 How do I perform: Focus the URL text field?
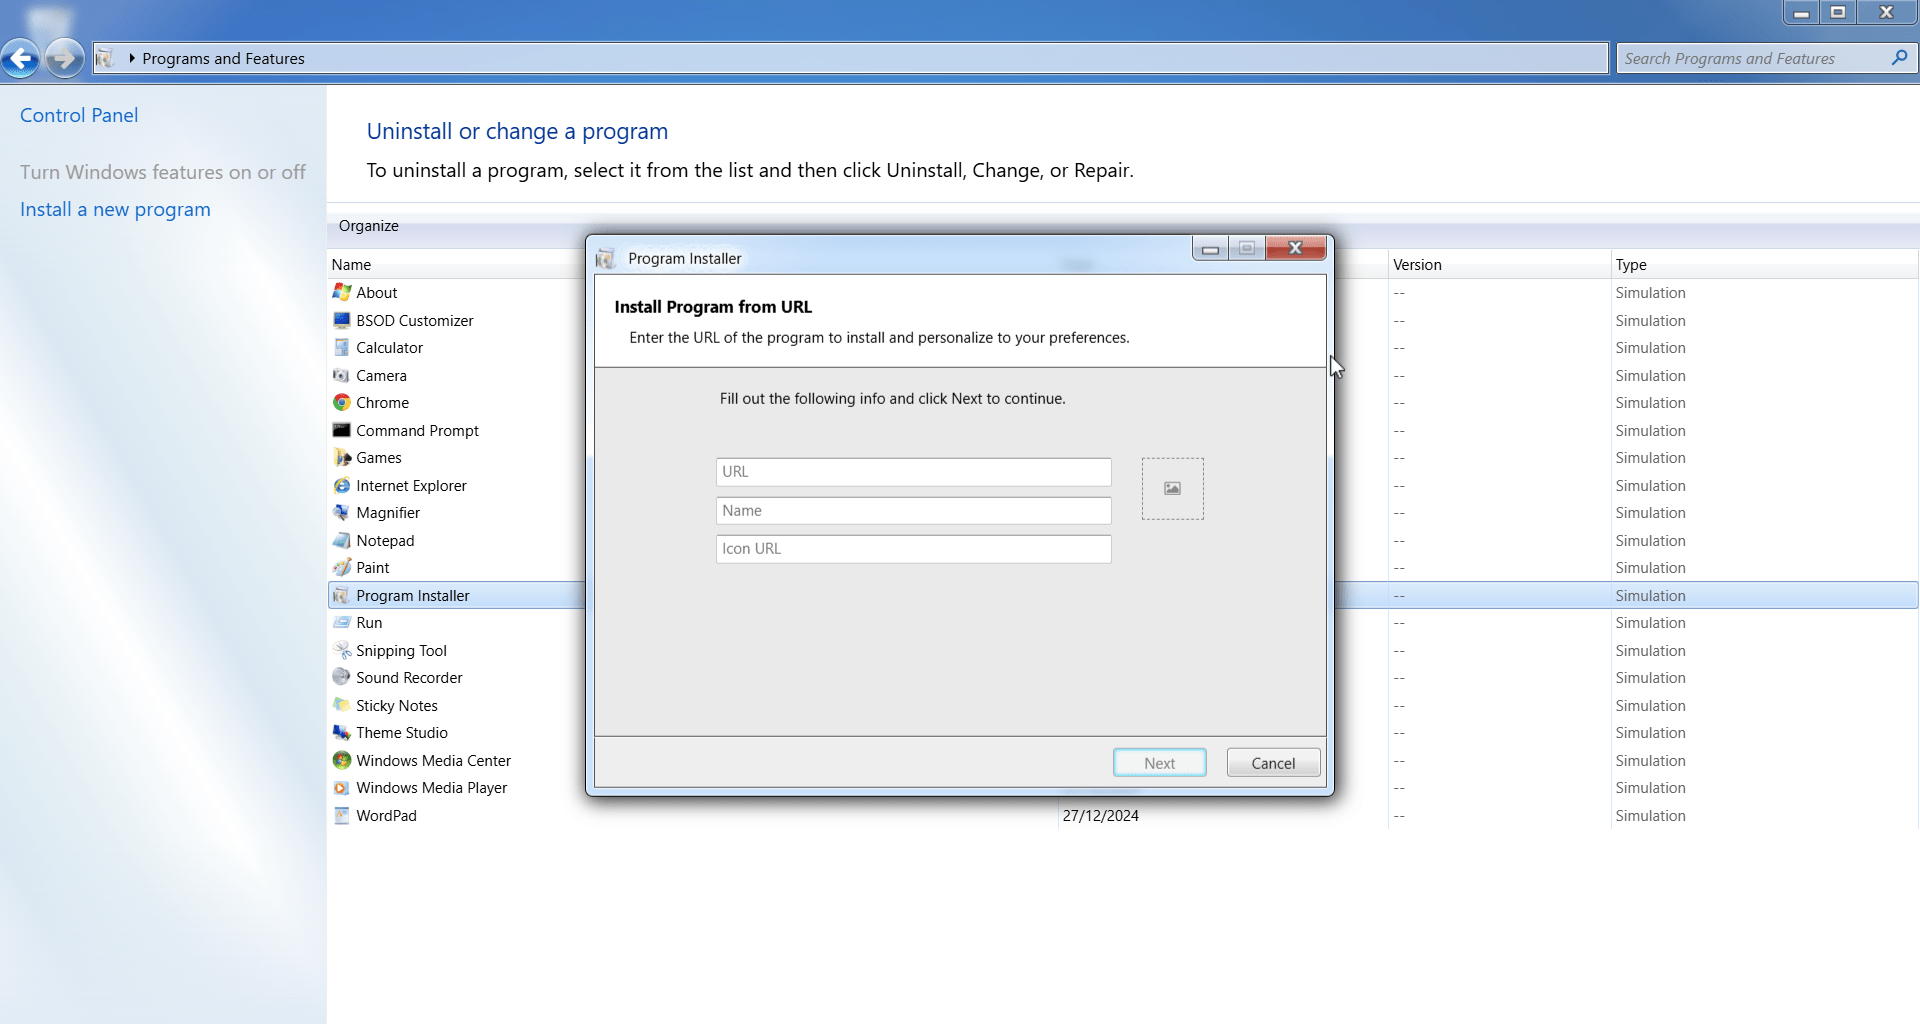click(913, 472)
